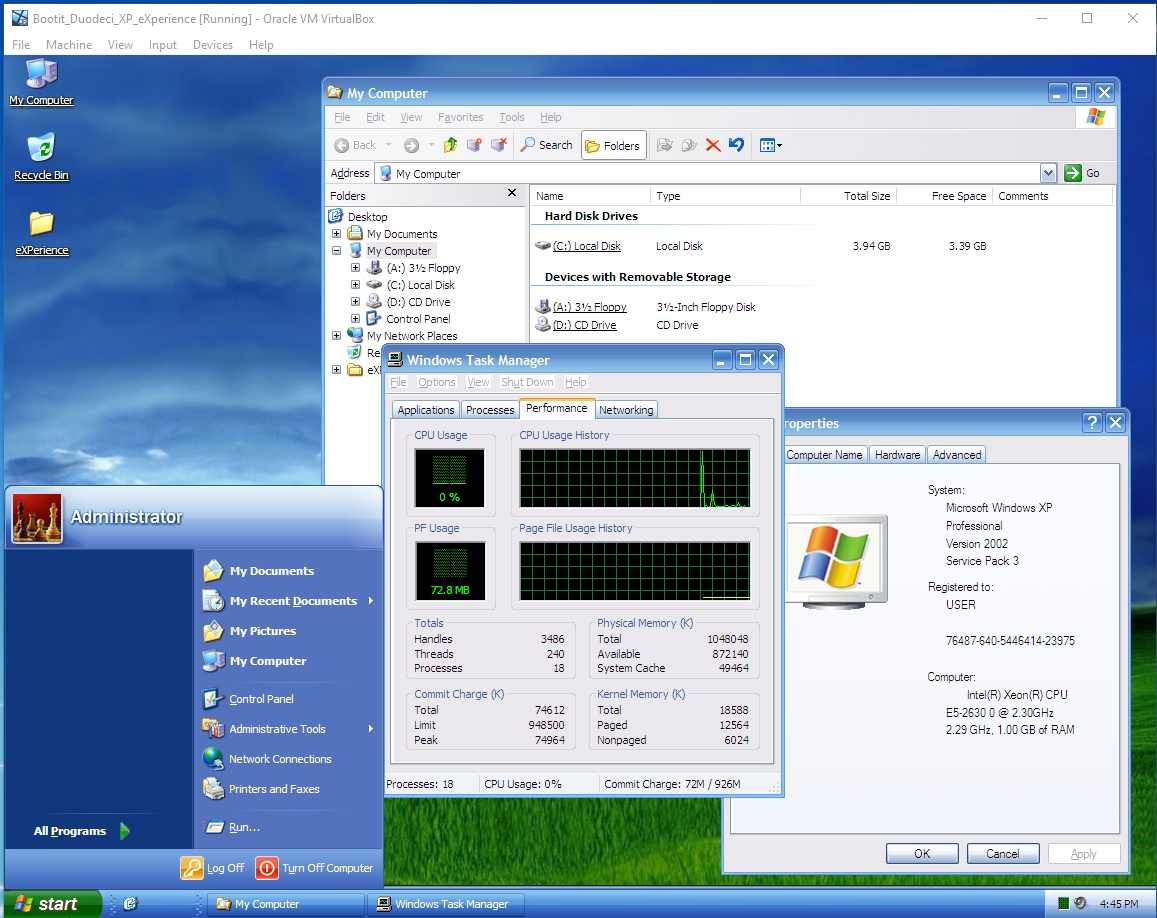Screen dimensions: 1157x918
Task: Click the blue Undo toolbar icon
Action: pos(736,145)
